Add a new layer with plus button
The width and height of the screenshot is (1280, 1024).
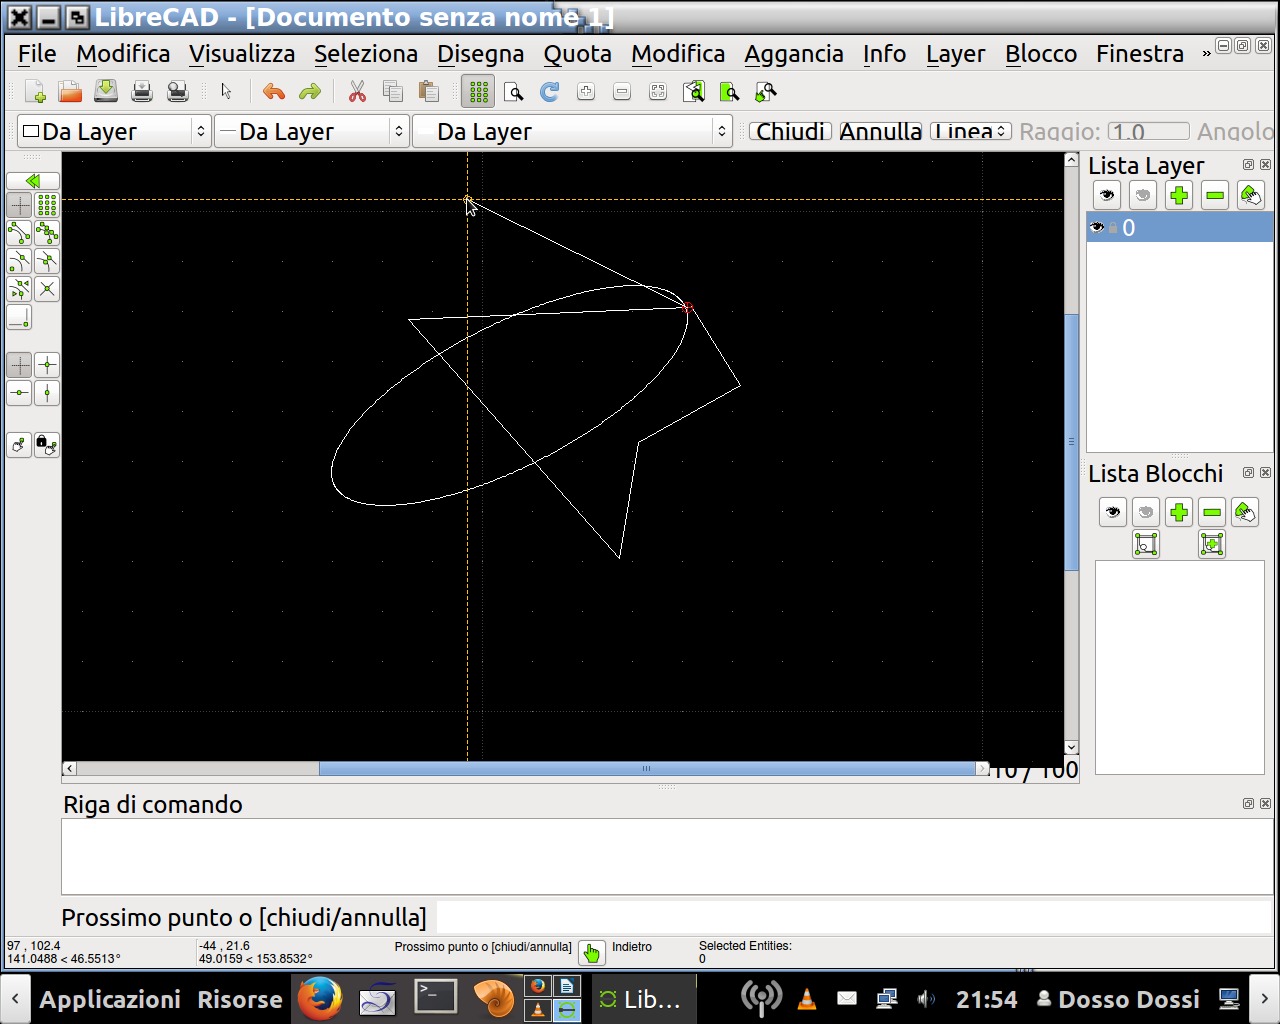pos(1179,195)
